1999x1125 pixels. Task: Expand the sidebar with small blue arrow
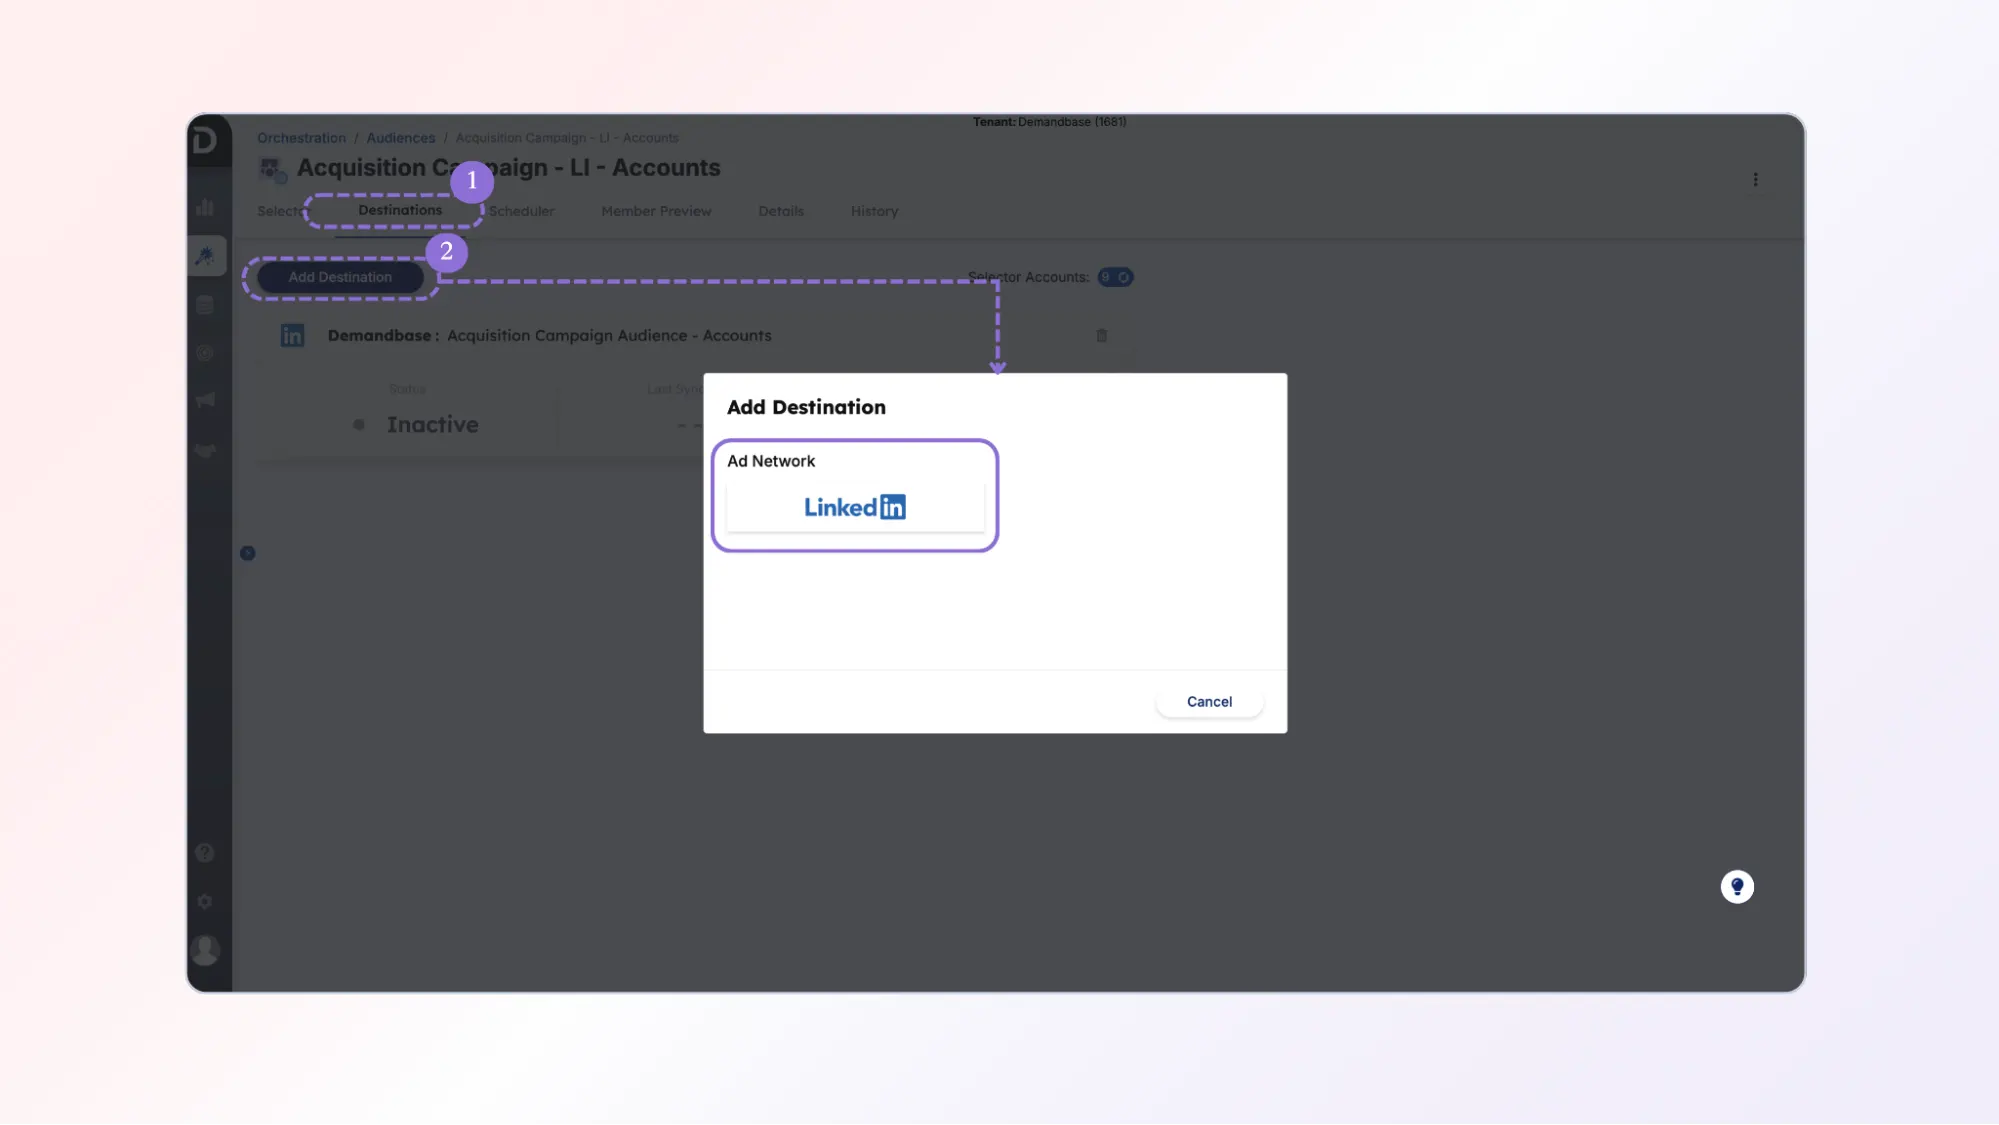coord(247,553)
